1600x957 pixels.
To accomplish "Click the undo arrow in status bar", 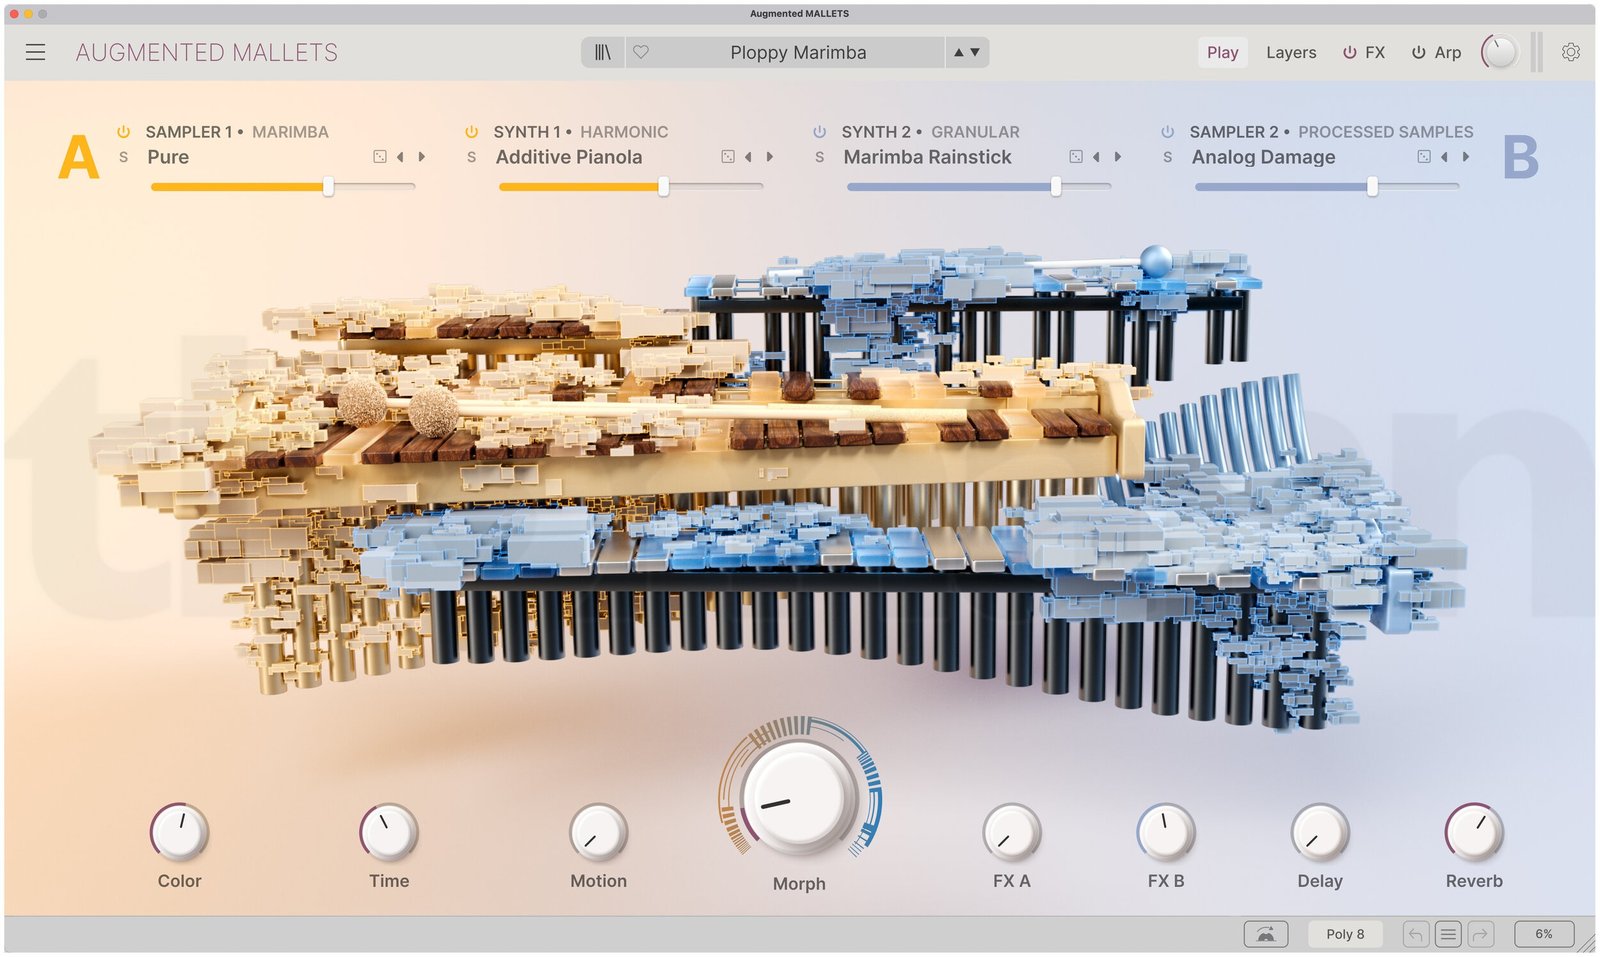I will (x=1415, y=934).
